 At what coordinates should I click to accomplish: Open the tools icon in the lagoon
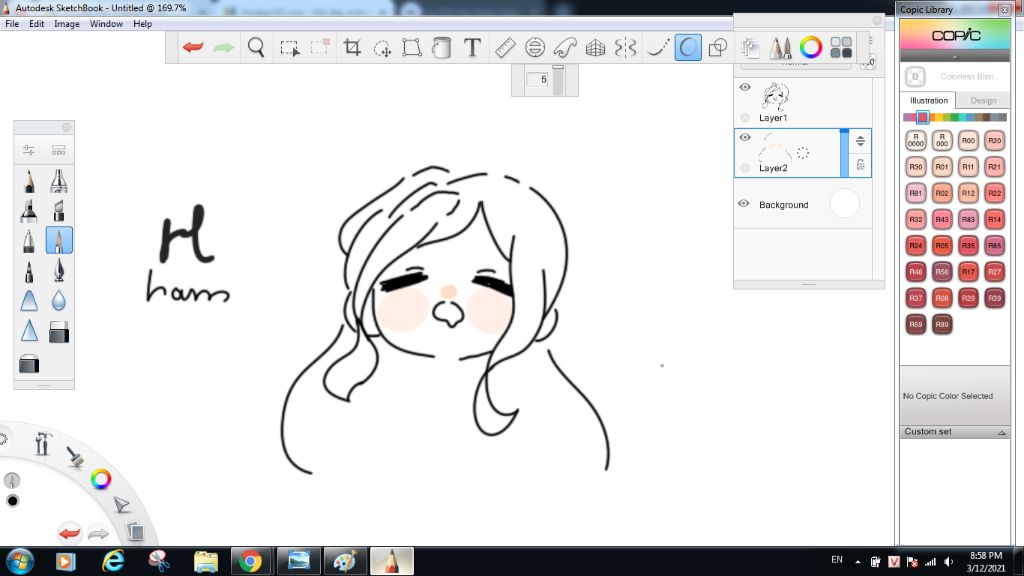[x=43, y=443]
